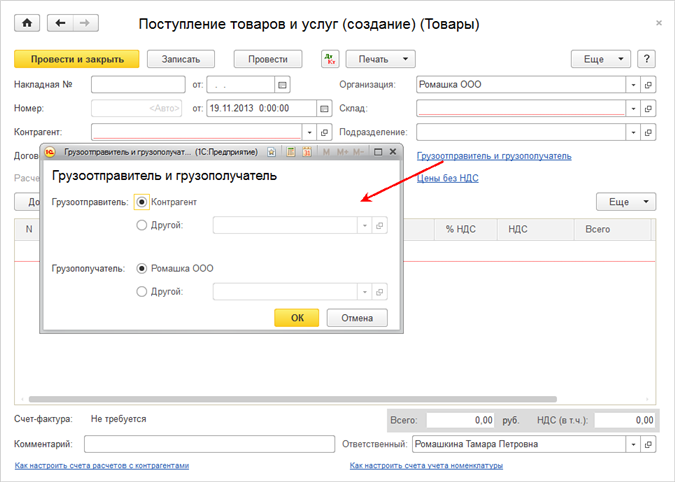Expand the Склад dropdown
The image size is (675, 482).
633,108
